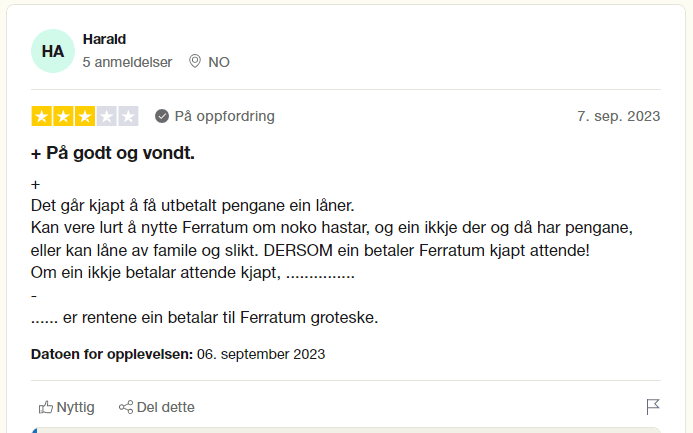
Task: Open reviewer Harald's profile name
Action: coord(104,39)
